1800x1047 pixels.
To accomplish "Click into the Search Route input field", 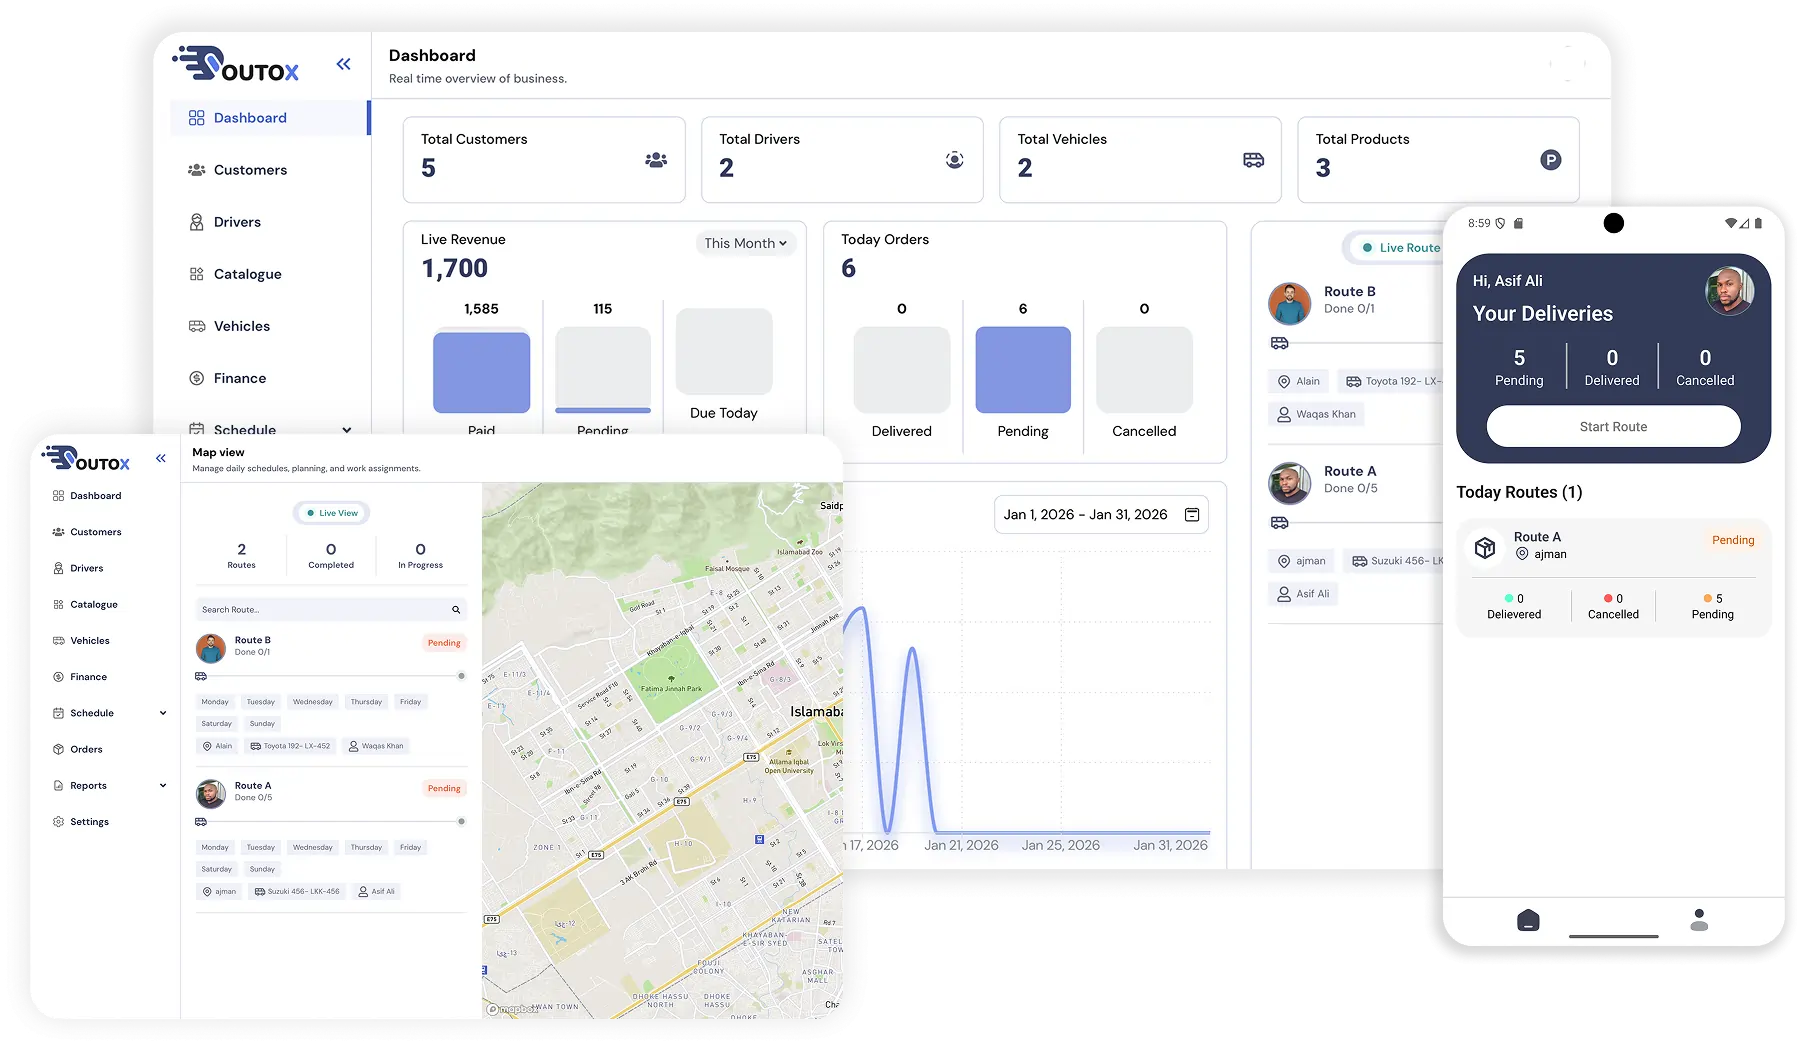I will 320,610.
